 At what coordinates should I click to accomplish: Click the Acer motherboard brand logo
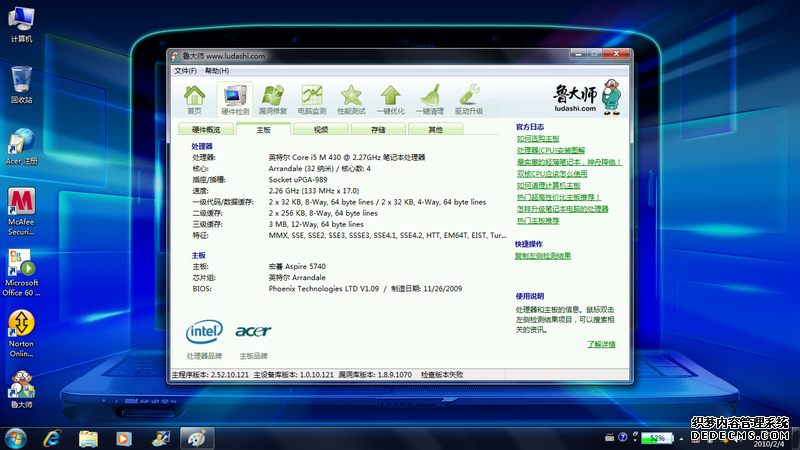pyautogui.click(x=253, y=332)
